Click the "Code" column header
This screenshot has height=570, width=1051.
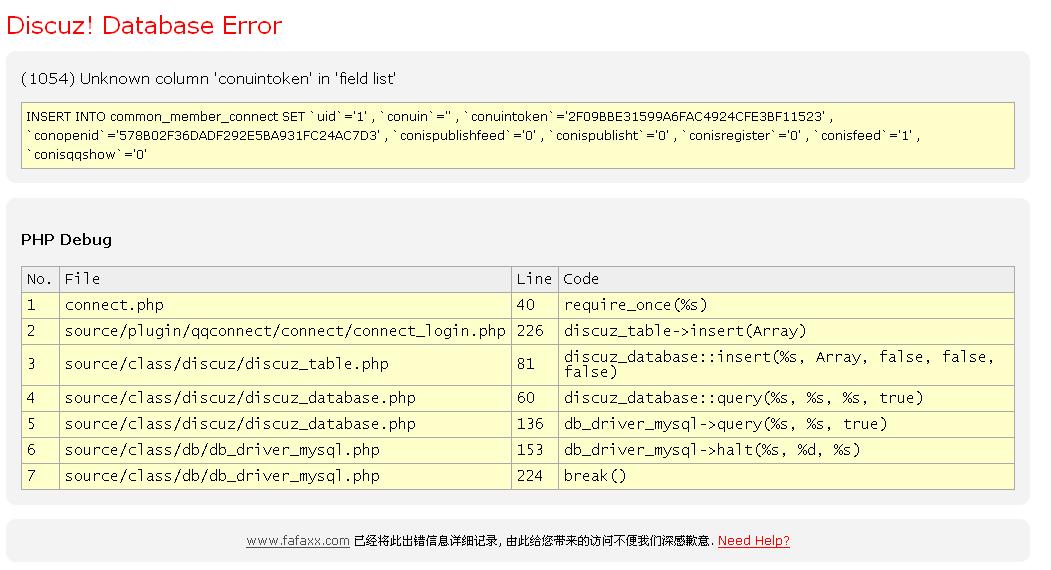(x=581, y=279)
